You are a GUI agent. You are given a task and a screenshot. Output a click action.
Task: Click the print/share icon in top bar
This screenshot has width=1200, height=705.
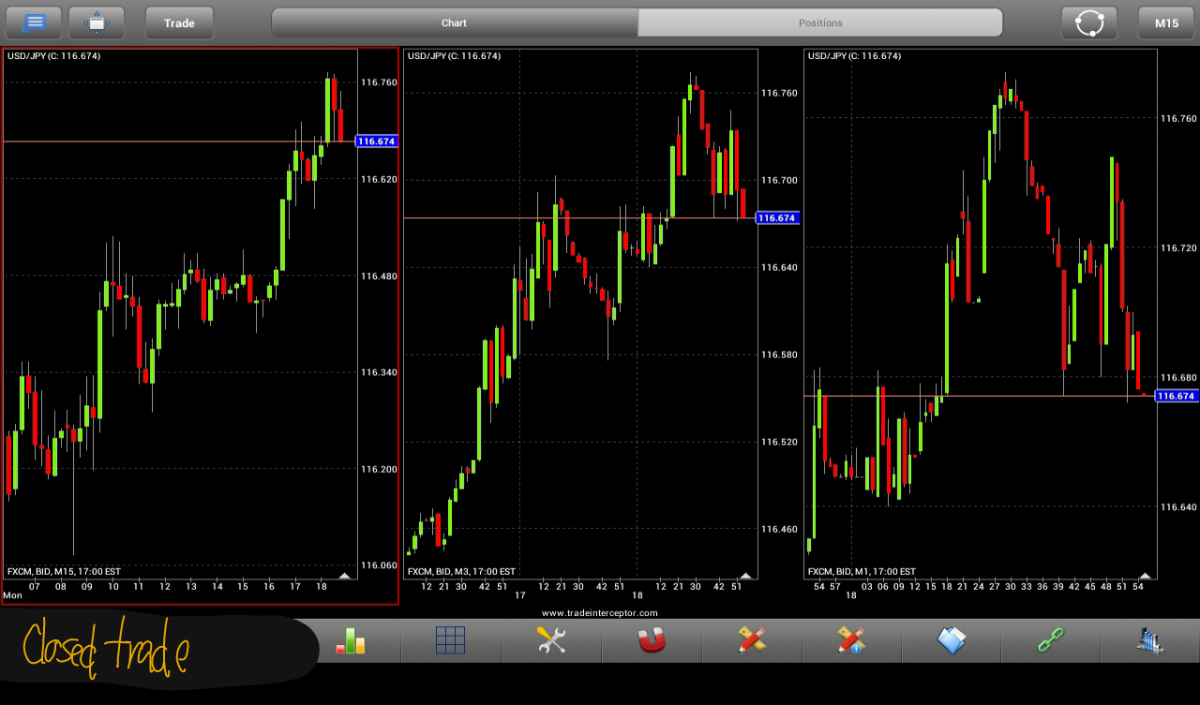pyautogui.click(x=96, y=22)
